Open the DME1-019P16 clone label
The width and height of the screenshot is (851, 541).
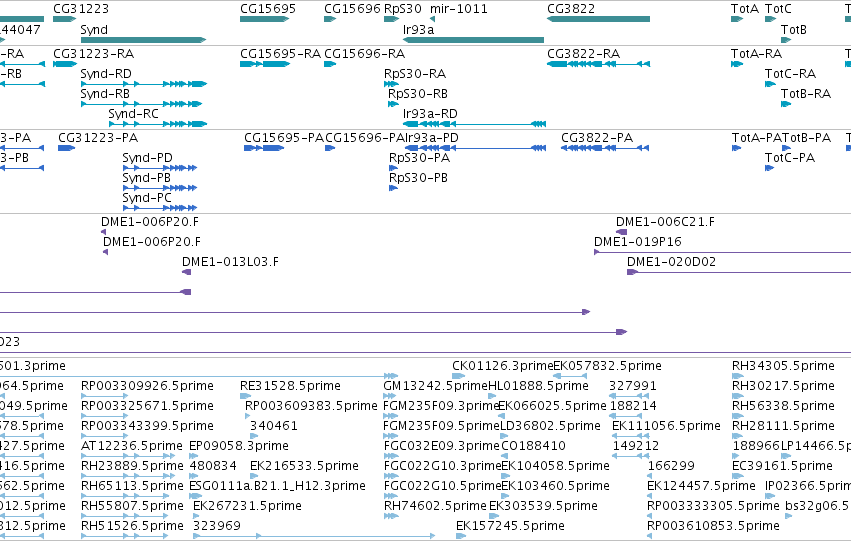coord(638,242)
